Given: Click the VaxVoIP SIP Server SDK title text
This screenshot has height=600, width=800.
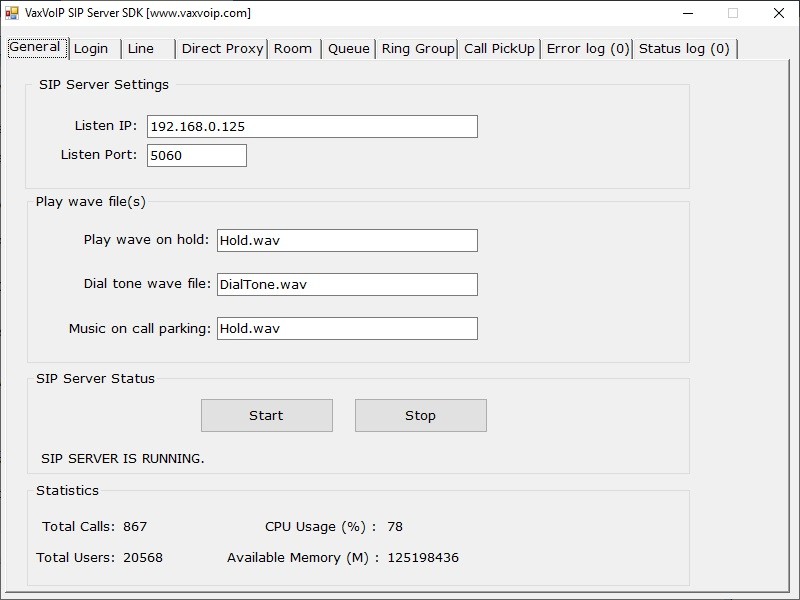Looking at the screenshot, I should (x=138, y=13).
